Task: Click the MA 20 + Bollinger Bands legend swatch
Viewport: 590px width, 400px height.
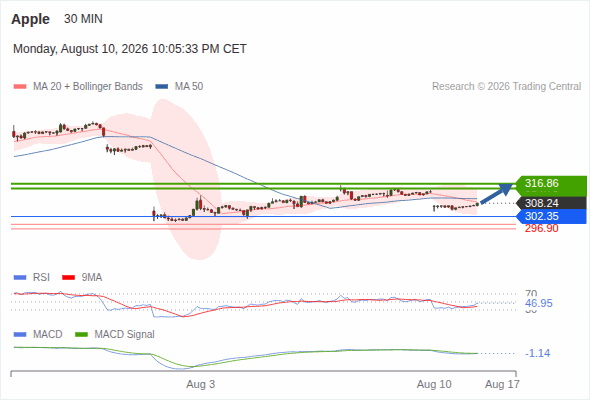Action: tap(20, 87)
